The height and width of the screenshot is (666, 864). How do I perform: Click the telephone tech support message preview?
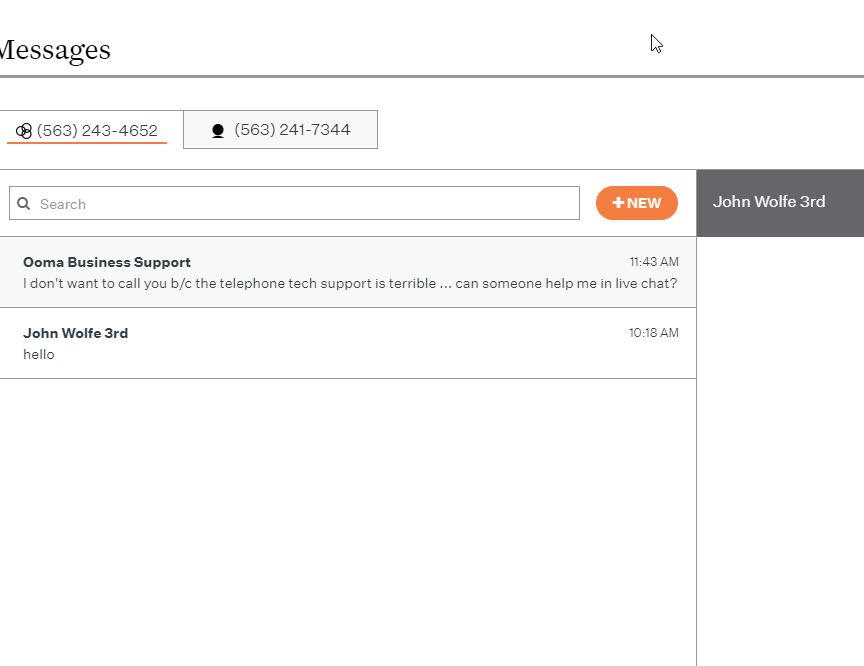[x=350, y=283]
